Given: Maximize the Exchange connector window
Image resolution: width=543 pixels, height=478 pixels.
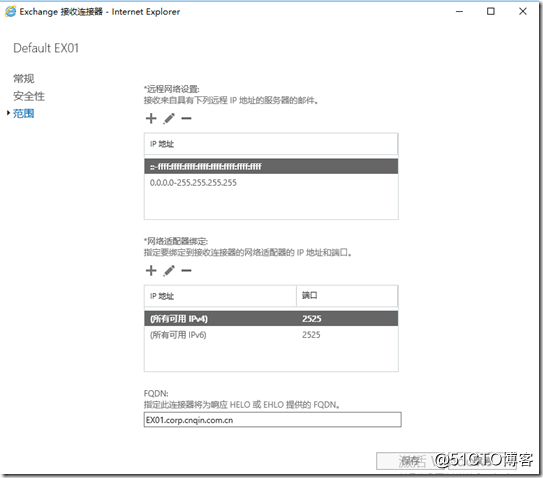Looking at the screenshot, I should tap(491, 11).
